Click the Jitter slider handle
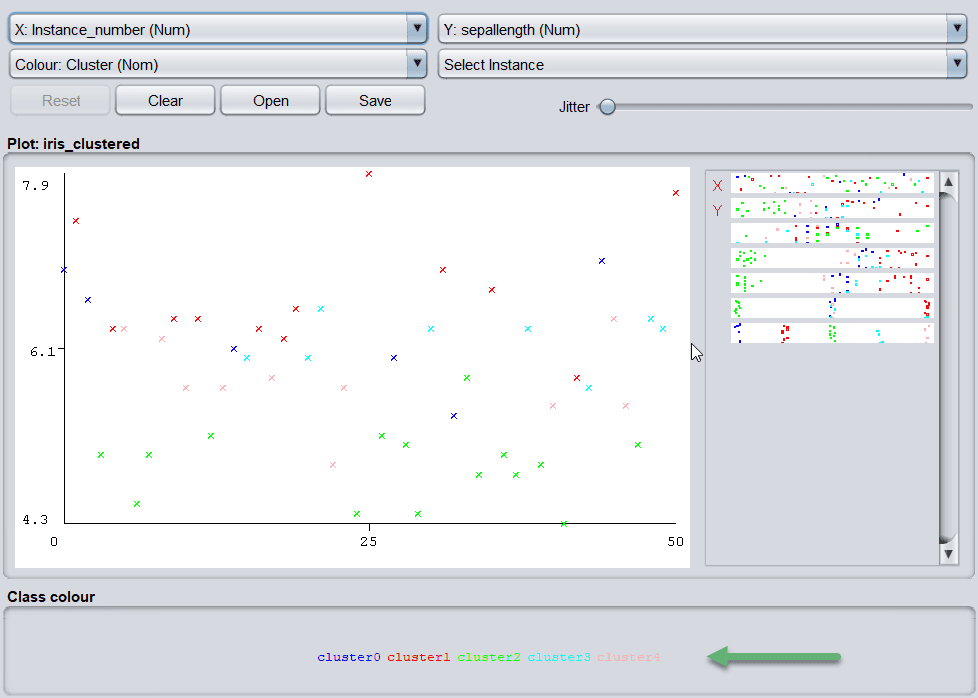This screenshot has height=698, width=978. pyautogui.click(x=607, y=107)
